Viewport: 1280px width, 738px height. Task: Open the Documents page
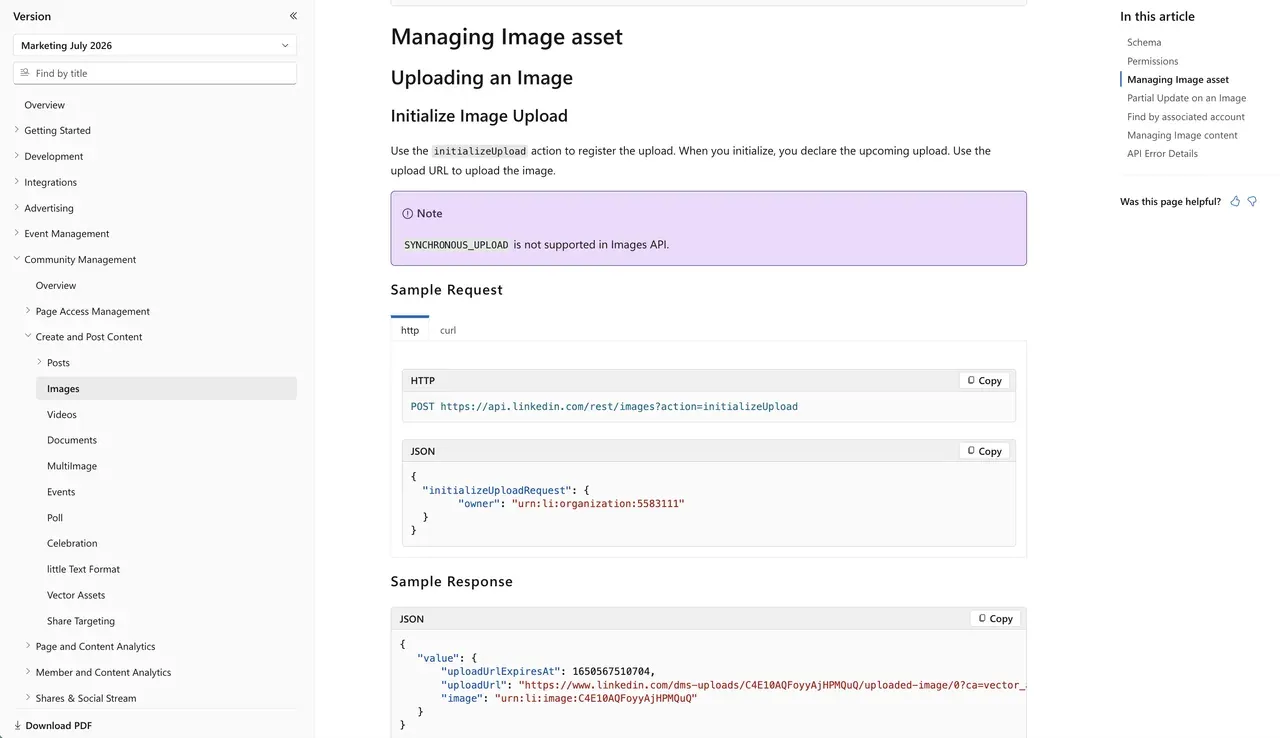tap(72, 440)
